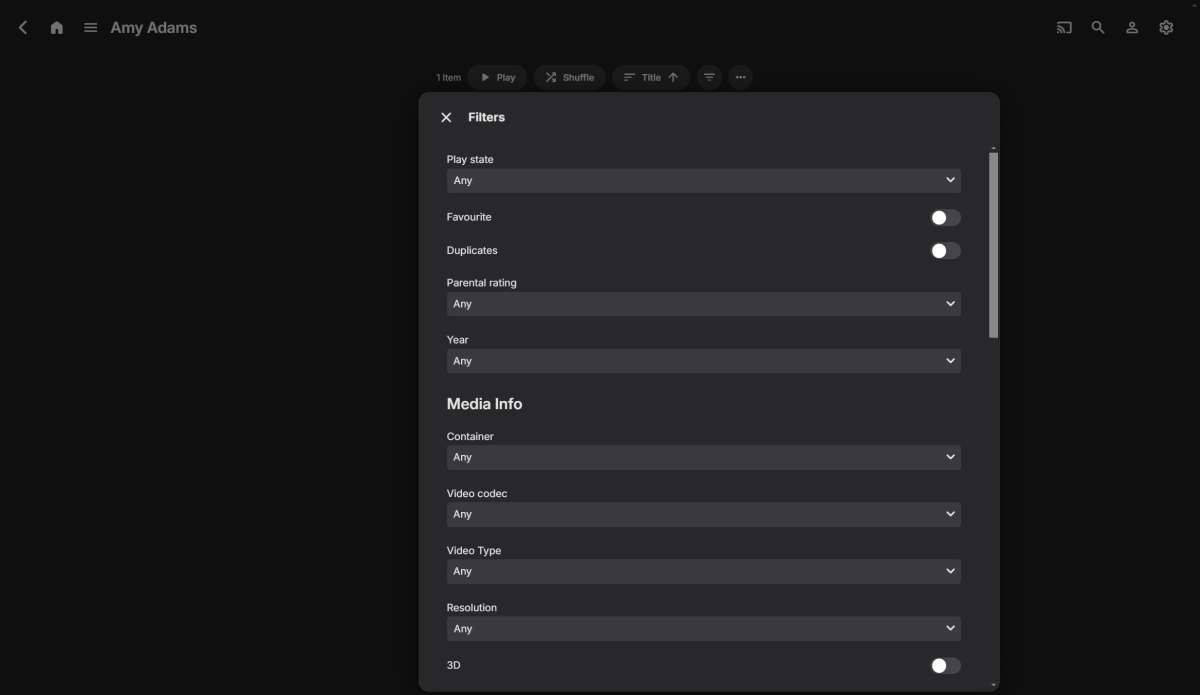Change the Title sort order
1200x695 pixels.
650,77
